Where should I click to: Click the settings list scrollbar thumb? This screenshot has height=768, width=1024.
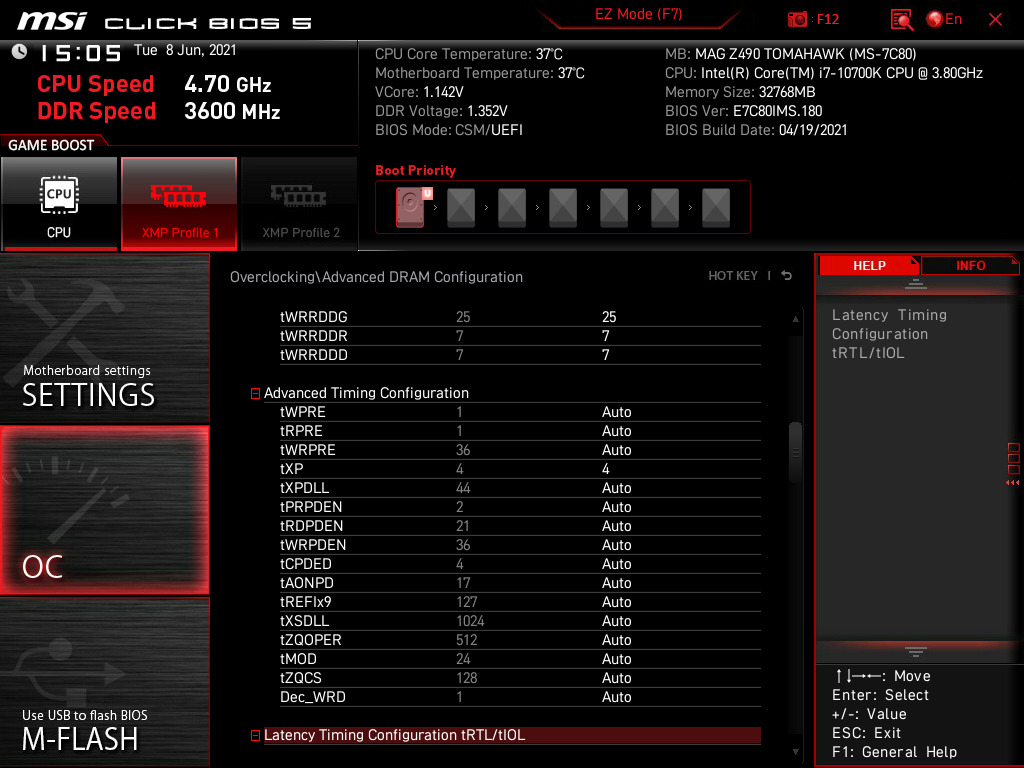(795, 453)
